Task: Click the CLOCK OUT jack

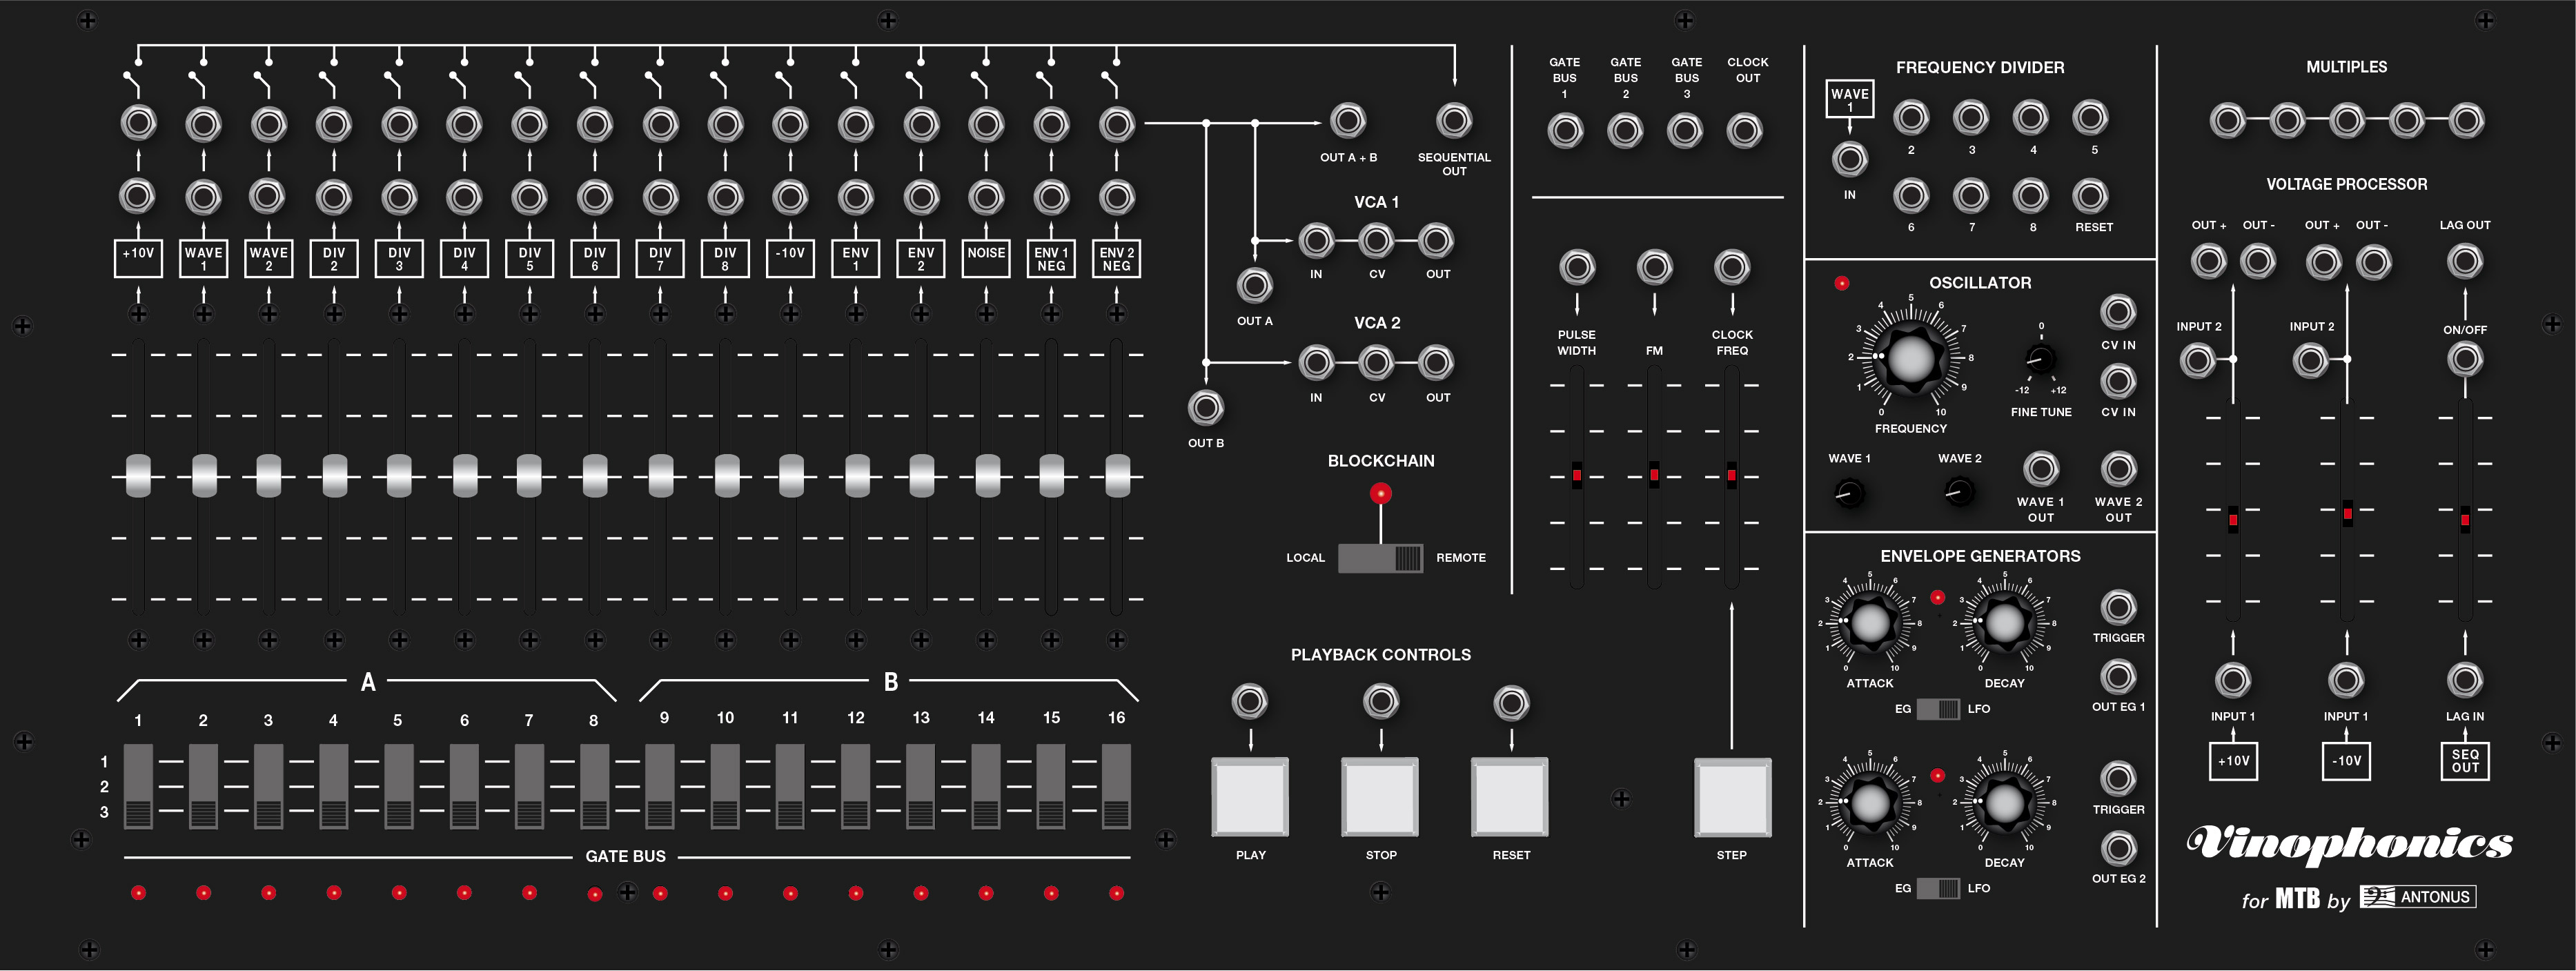Action: (x=1745, y=131)
